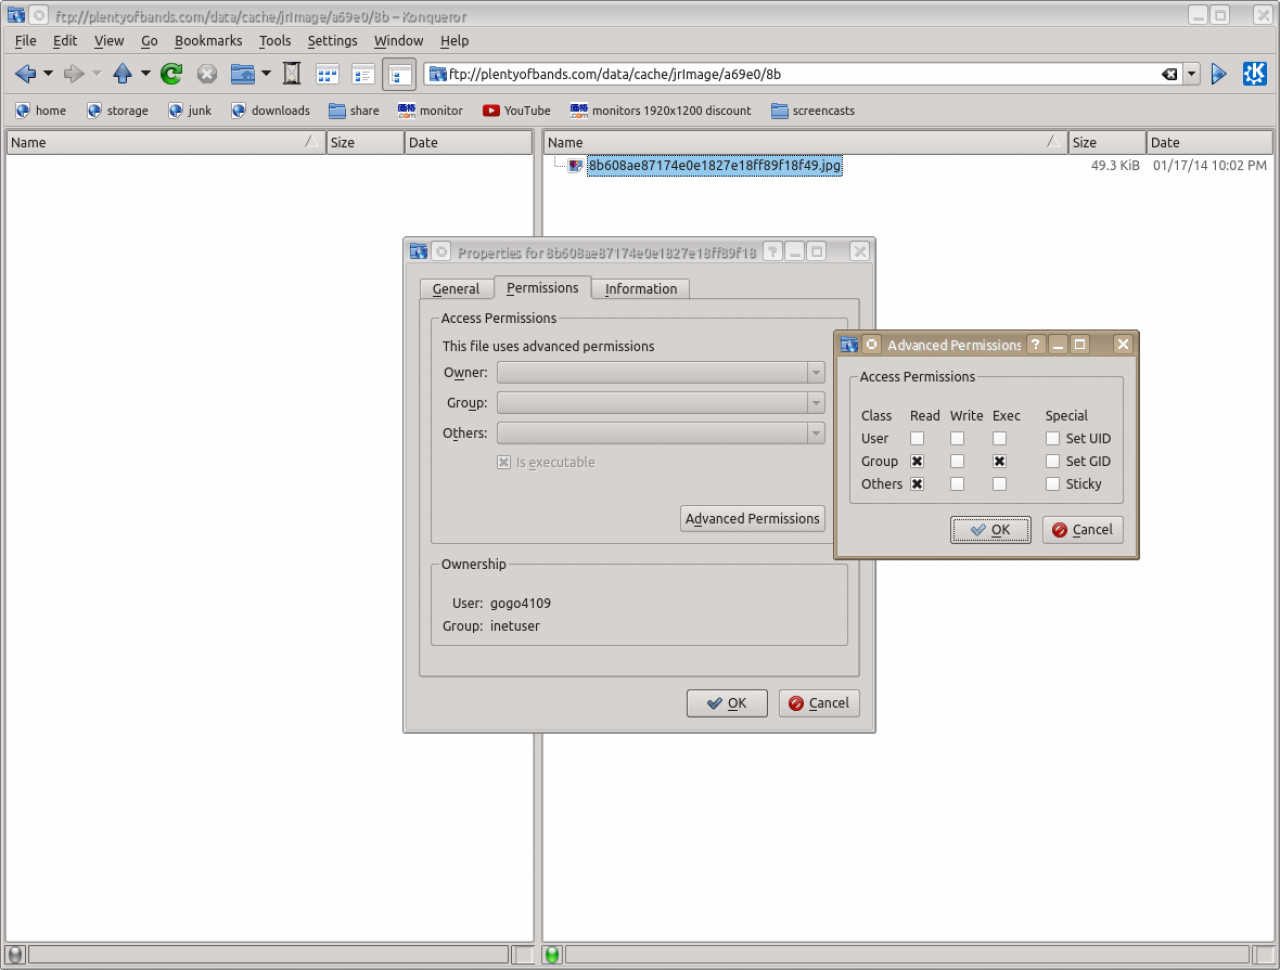This screenshot has width=1280, height=970.
Task: Enable Write permission for Group
Action: tap(957, 462)
